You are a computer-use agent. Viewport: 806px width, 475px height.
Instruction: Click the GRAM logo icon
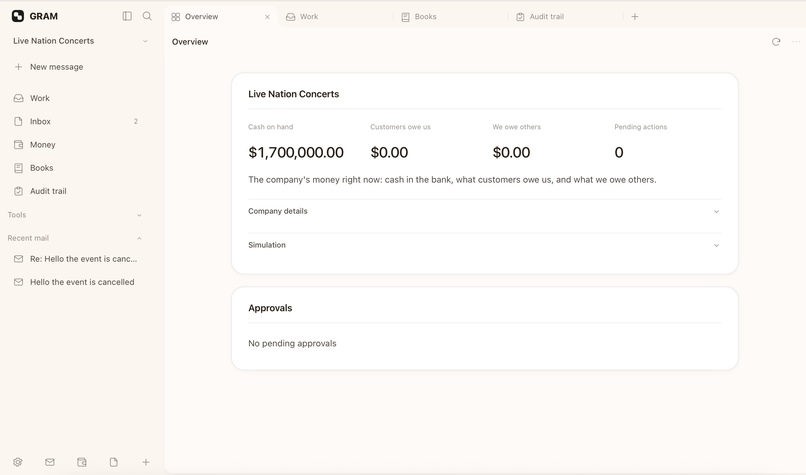[17, 16]
